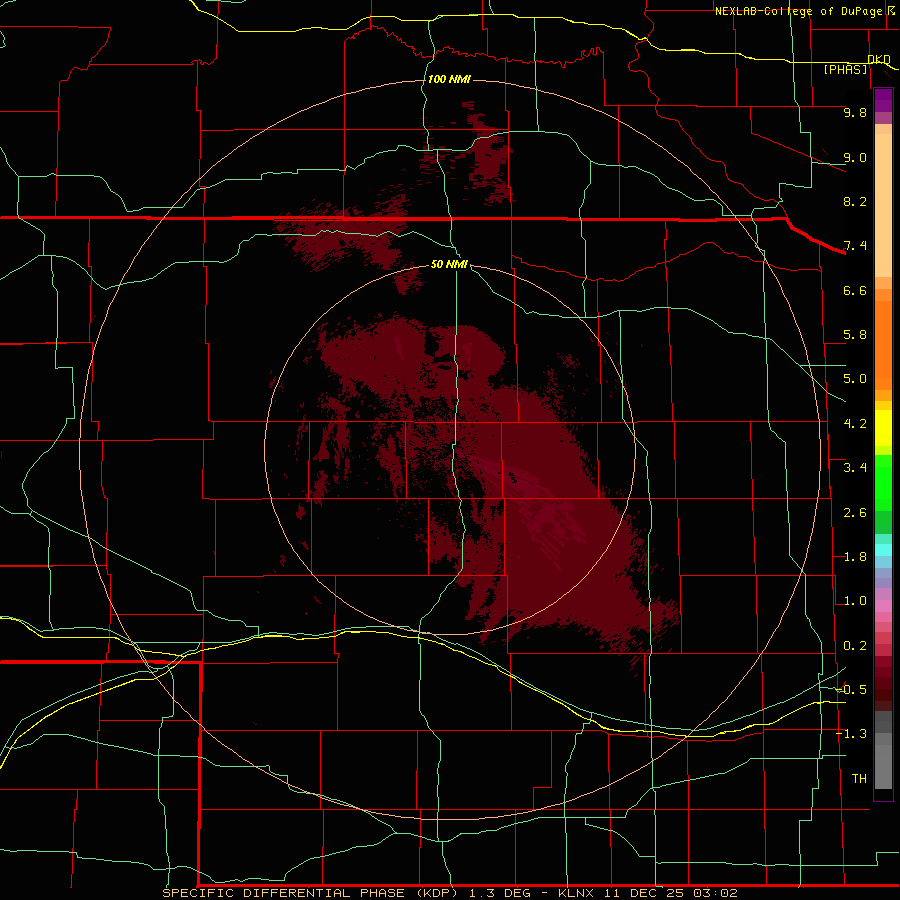Click the 'DKD' label above [PHAS]
This screenshot has height=900, width=900.
click(879, 59)
